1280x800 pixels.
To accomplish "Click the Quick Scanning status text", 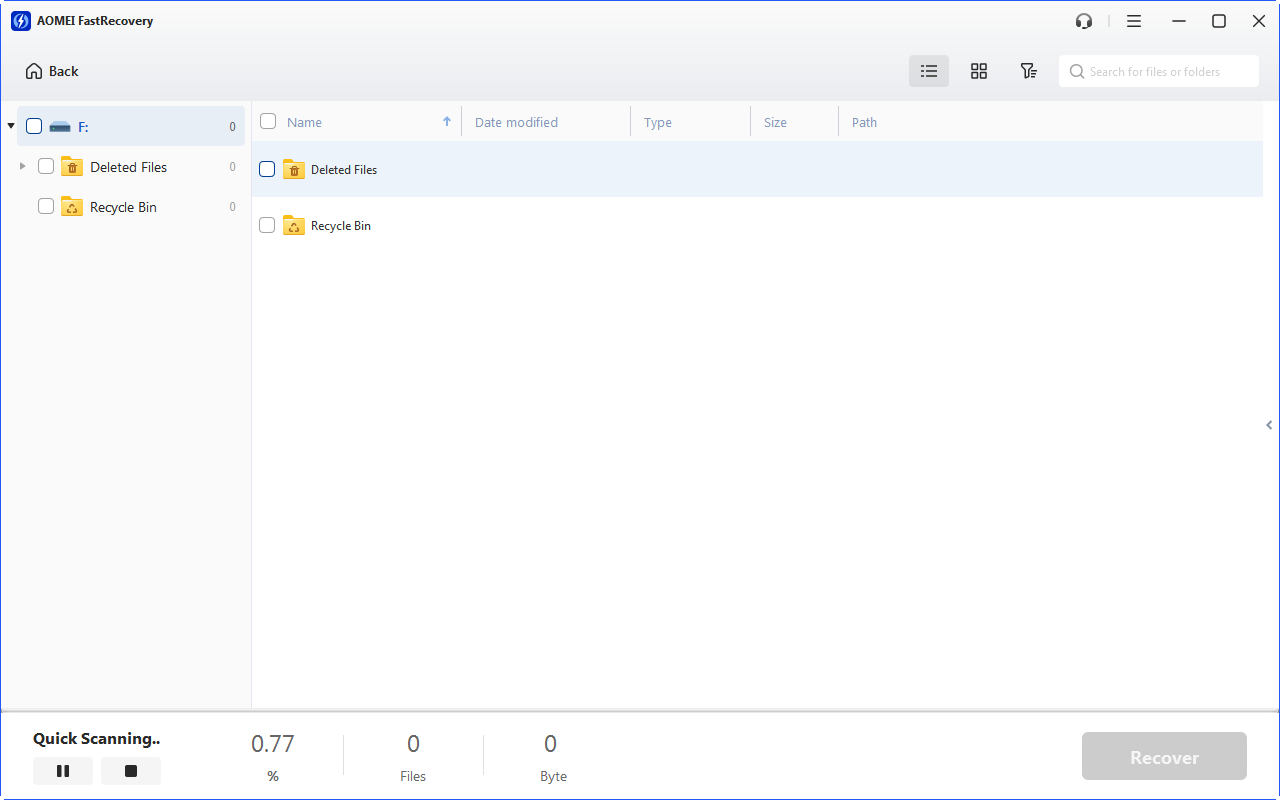I will [97, 739].
